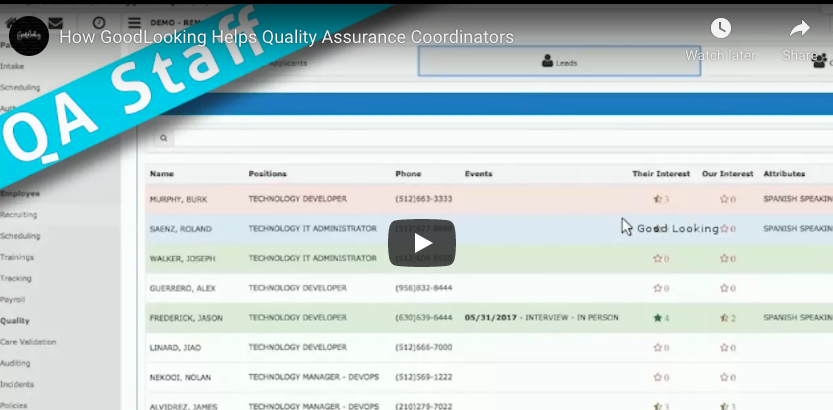Screen dimensions: 833x410
Task: Click Our Interest star for Saenz, Roland
Action: click(724, 229)
